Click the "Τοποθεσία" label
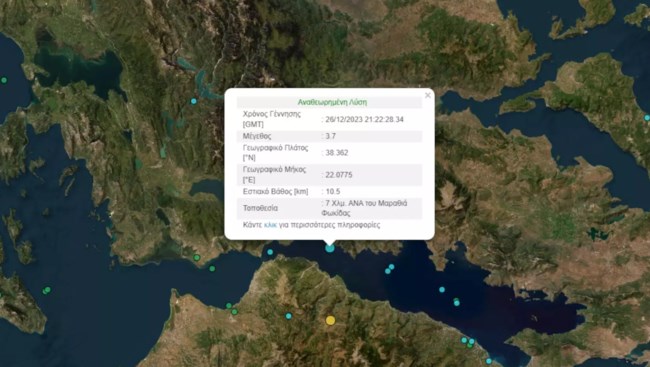Image resolution: width=650 pixels, height=367 pixels. pos(260,208)
